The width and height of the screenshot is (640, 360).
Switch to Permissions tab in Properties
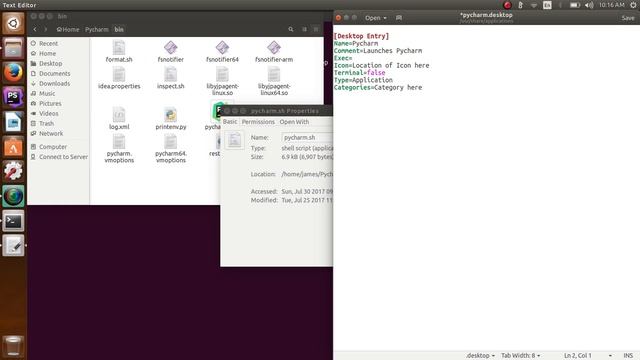(x=258, y=122)
